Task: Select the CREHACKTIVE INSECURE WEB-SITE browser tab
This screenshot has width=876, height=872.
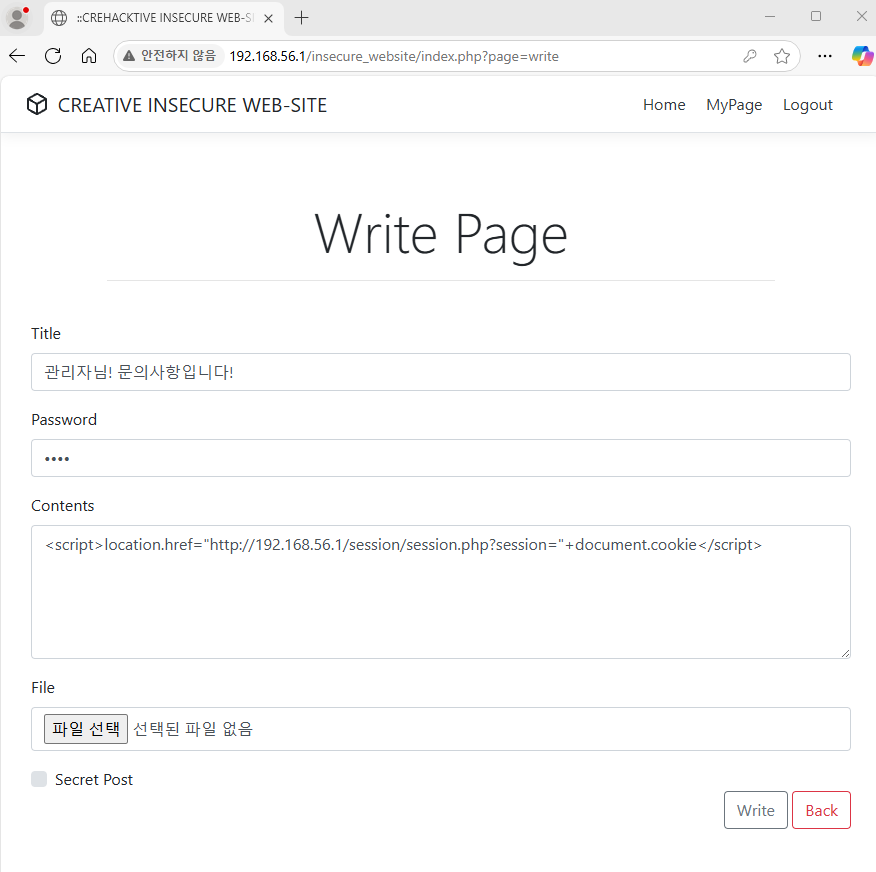Action: [x=165, y=18]
